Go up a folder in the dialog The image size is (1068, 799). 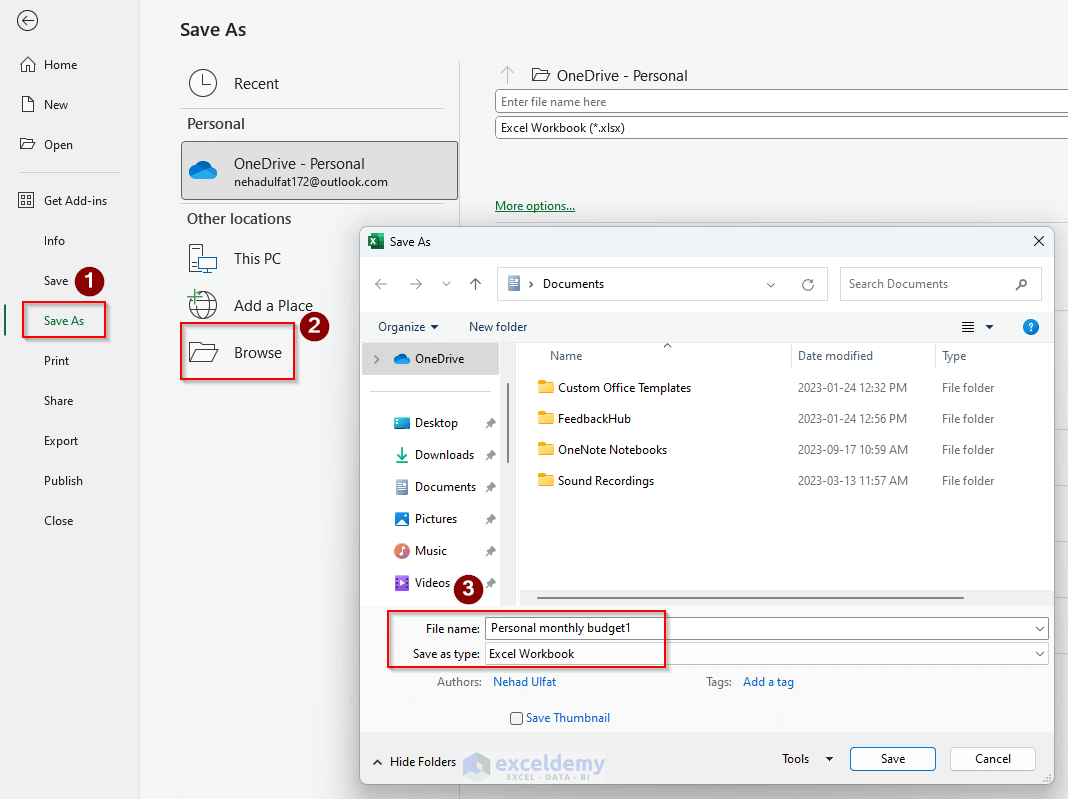pos(475,284)
